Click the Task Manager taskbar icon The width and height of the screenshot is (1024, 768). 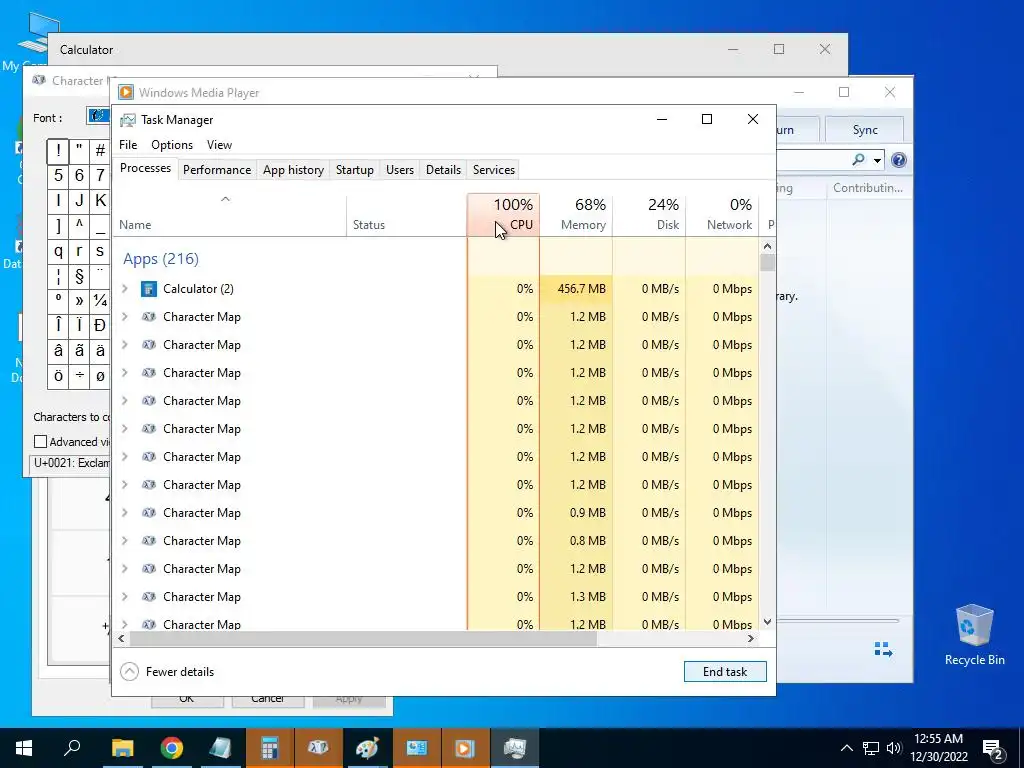point(515,748)
